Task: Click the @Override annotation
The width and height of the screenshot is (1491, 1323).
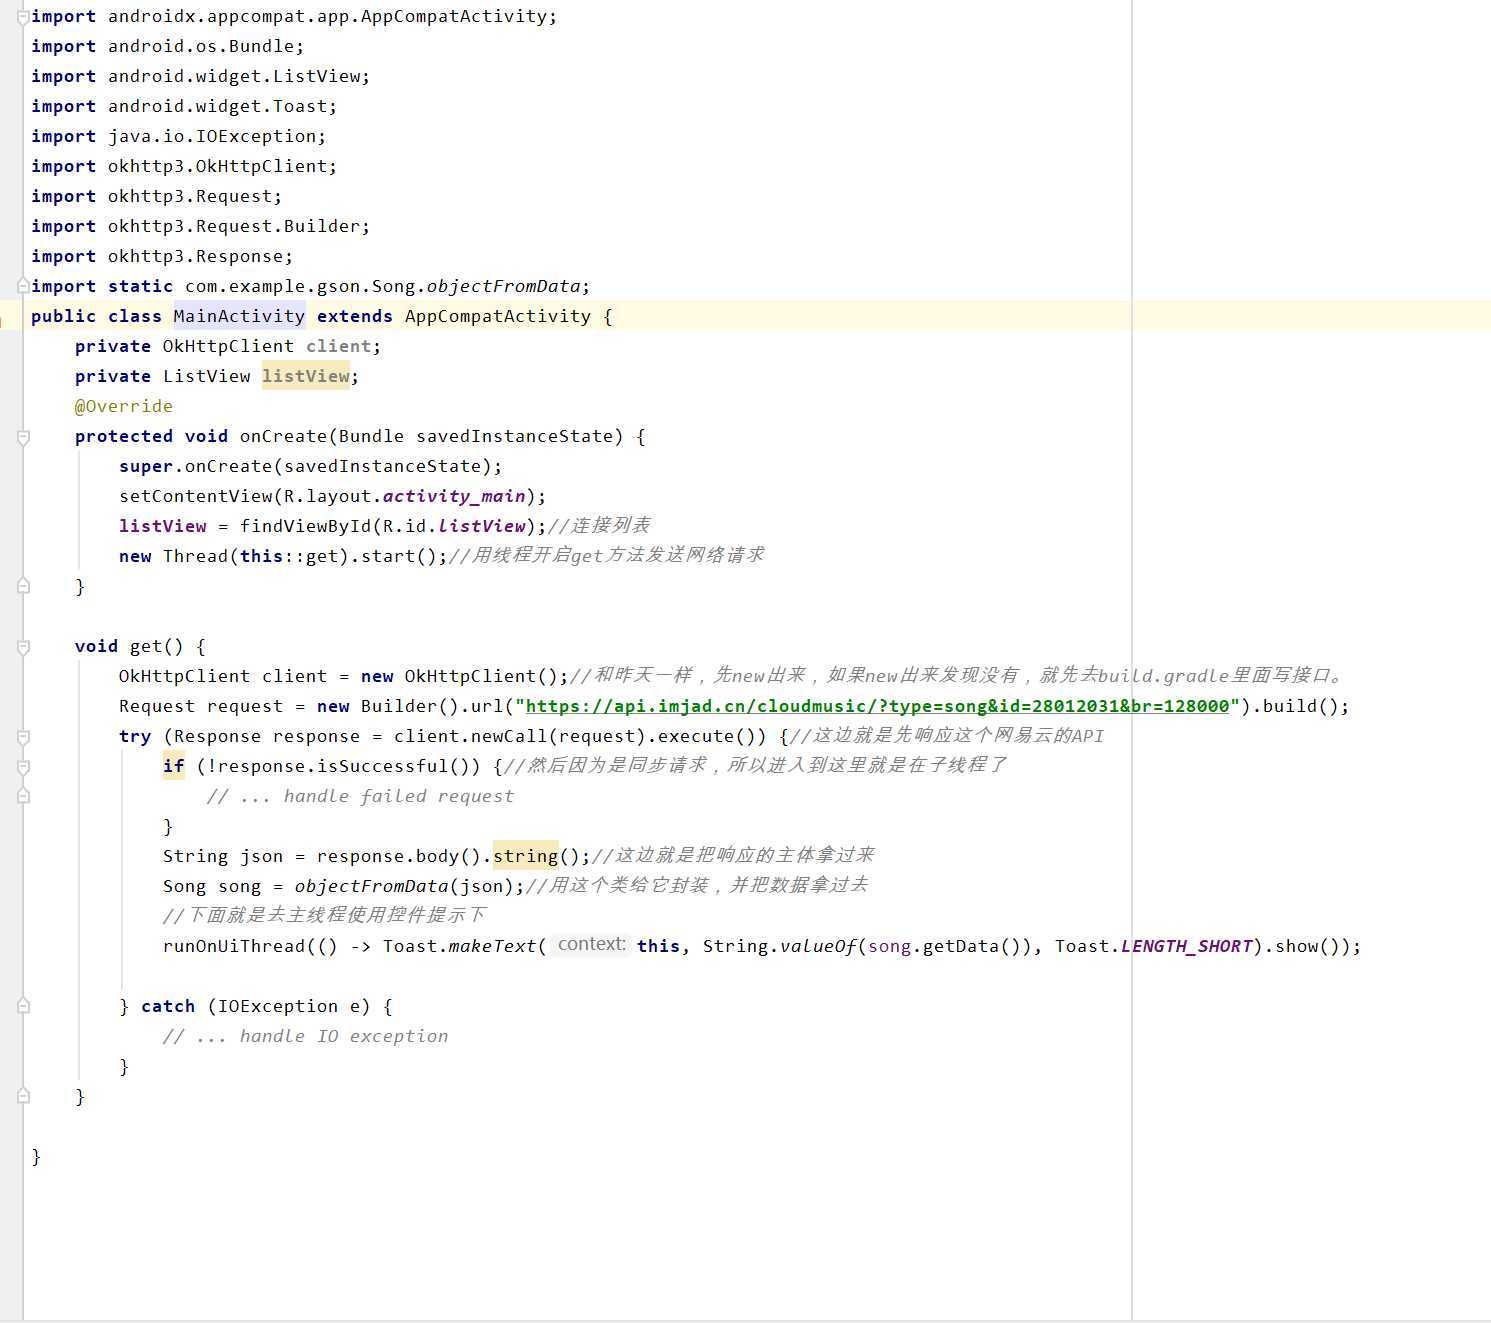Action: click(x=124, y=406)
